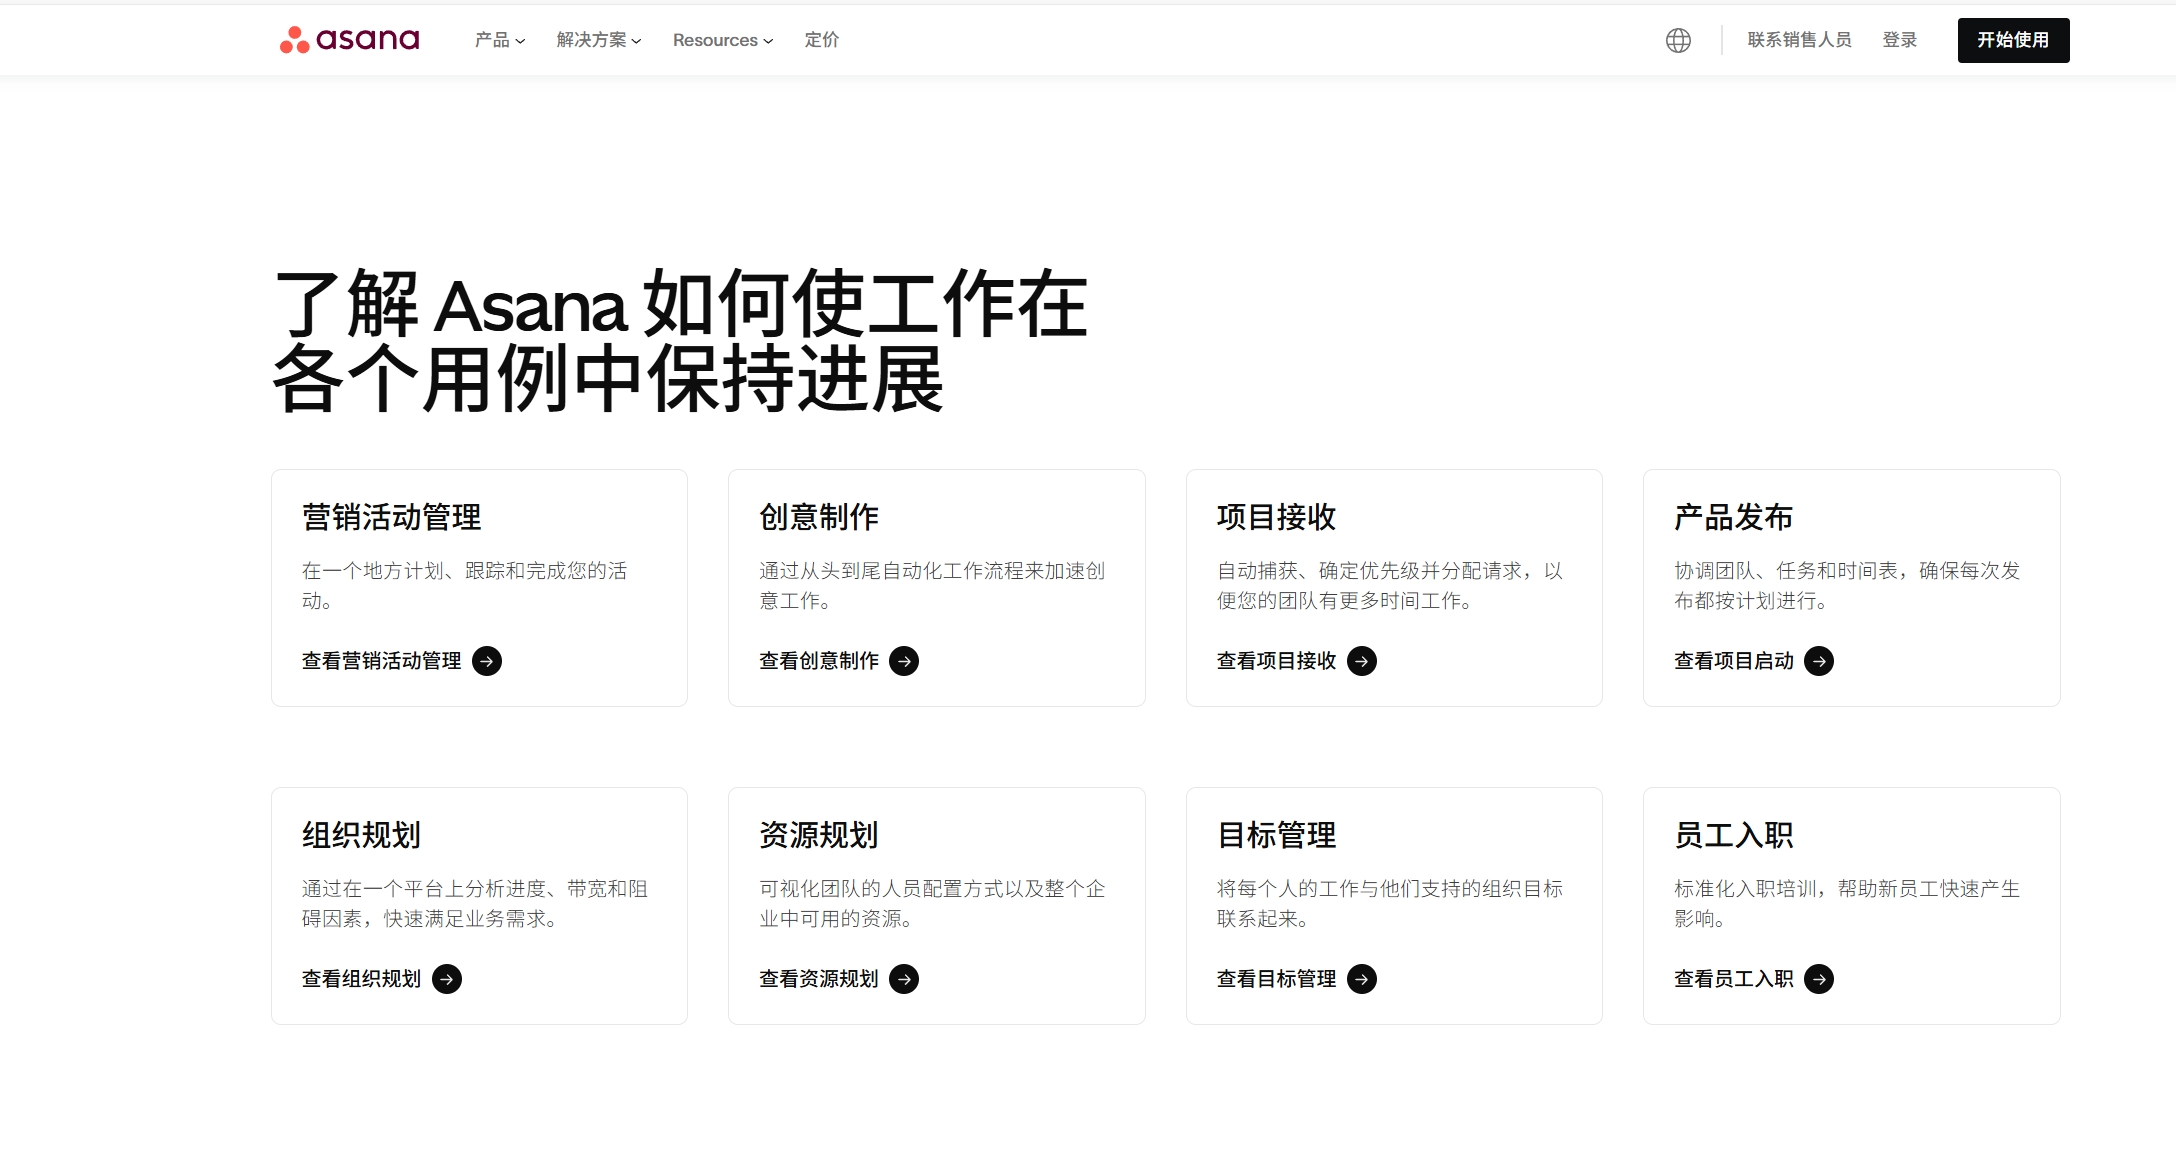Open the 定价 pricing page
This screenshot has height=1175, width=2176.
tap(822, 40)
